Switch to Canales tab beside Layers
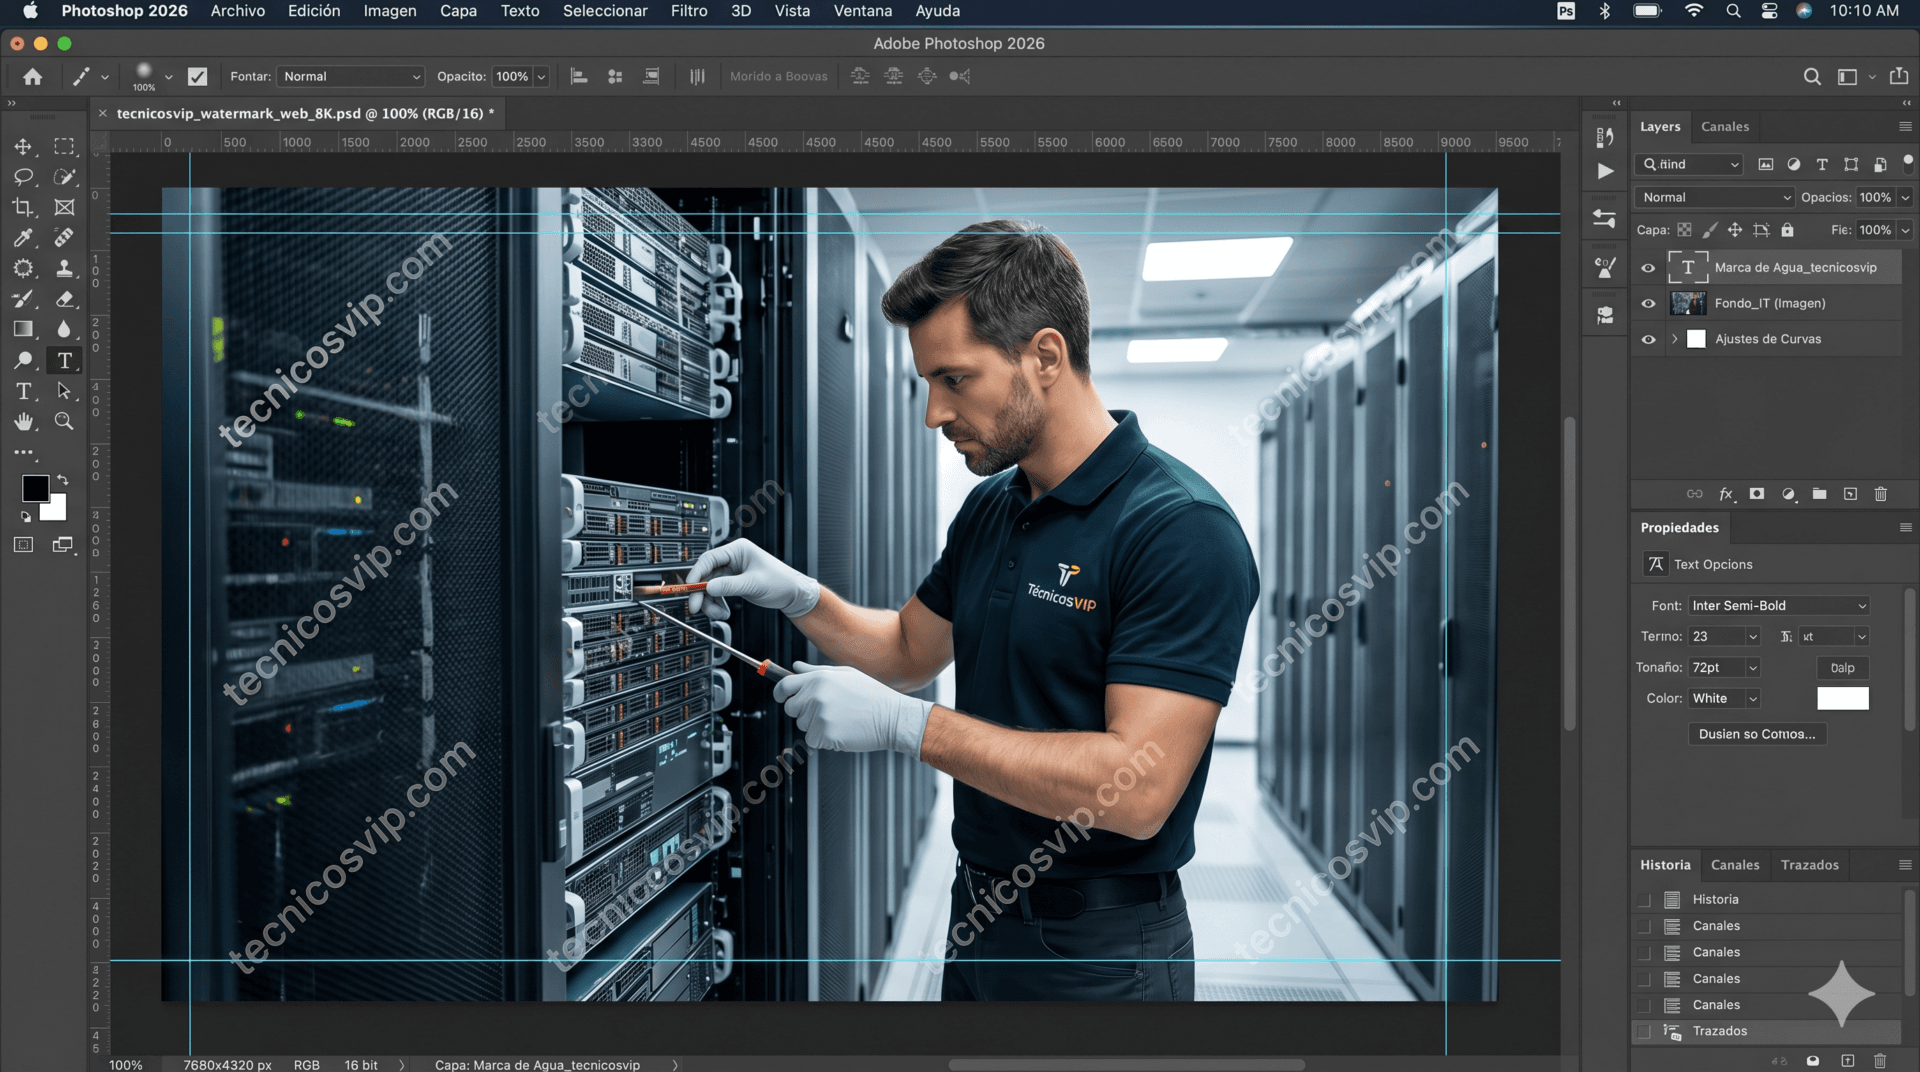Screen dimensions: 1920x1072 click(x=1725, y=126)
